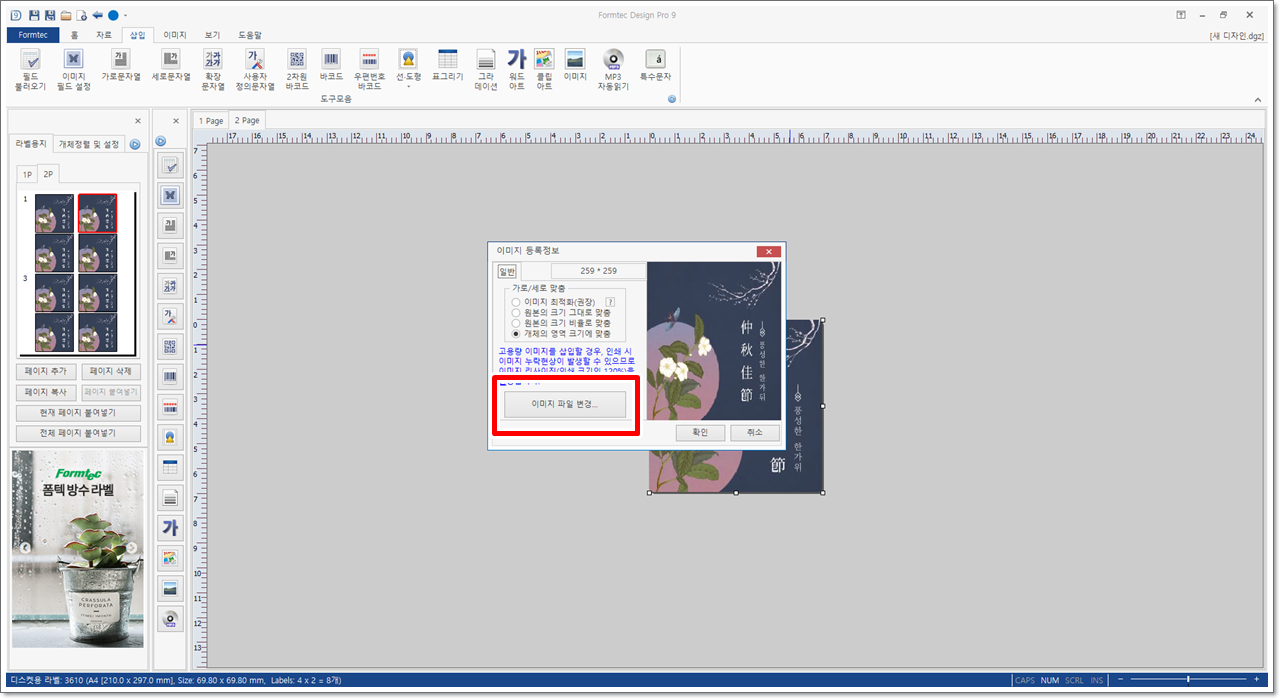Open MP3 자동읽기 tool
This screenshot has height=699, width=1280.
click(613, 69)
